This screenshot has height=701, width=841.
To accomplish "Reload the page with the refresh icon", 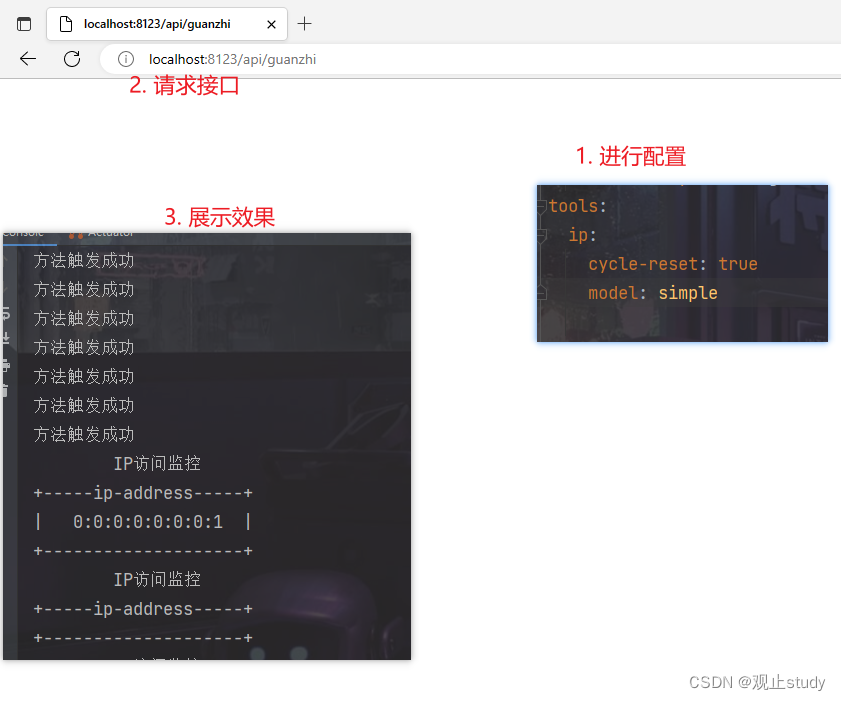I will [x=71, y=58].
